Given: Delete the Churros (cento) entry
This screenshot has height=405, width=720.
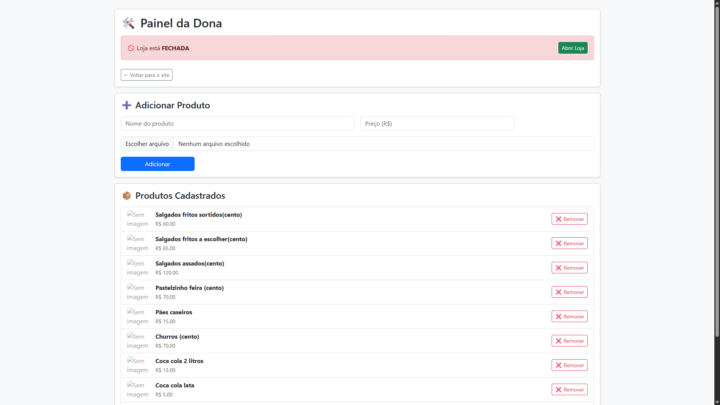Looking at the screenshot, I should (569, 341).
